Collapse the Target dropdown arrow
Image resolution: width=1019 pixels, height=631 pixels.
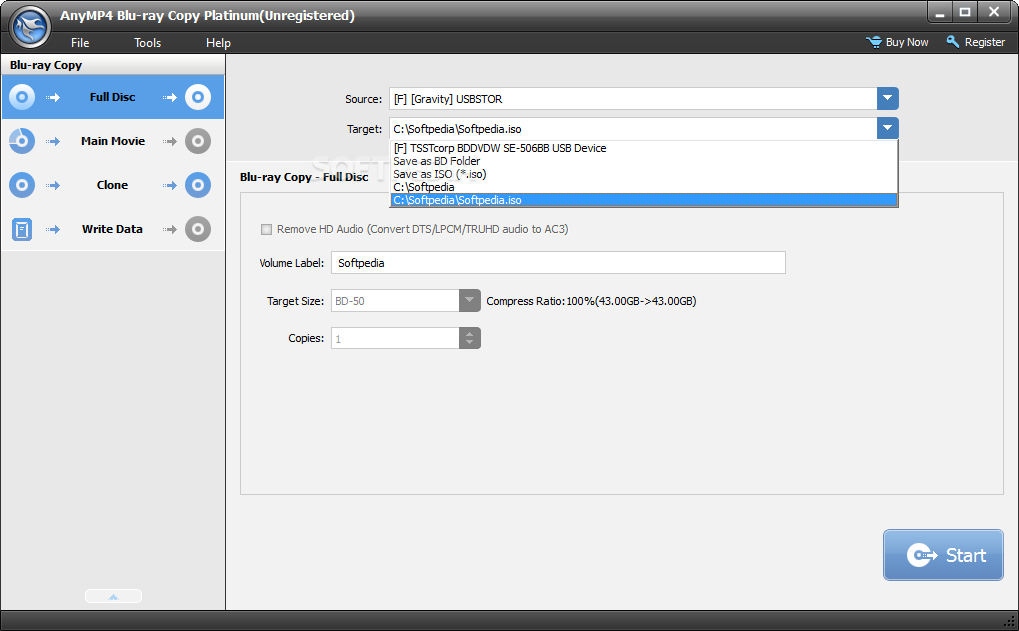(x=888, y=128)
